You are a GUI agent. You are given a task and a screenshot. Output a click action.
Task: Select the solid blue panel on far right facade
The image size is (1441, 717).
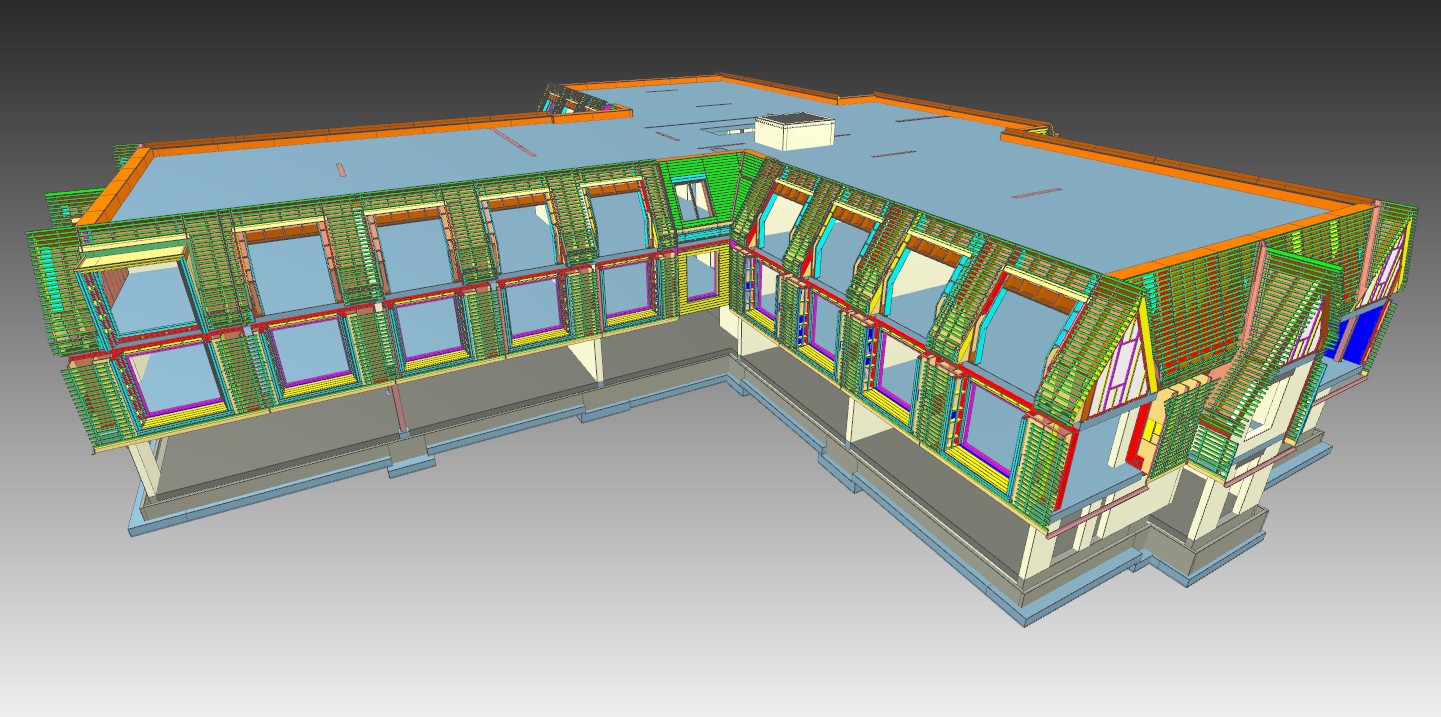click(x=1362, y=330)
